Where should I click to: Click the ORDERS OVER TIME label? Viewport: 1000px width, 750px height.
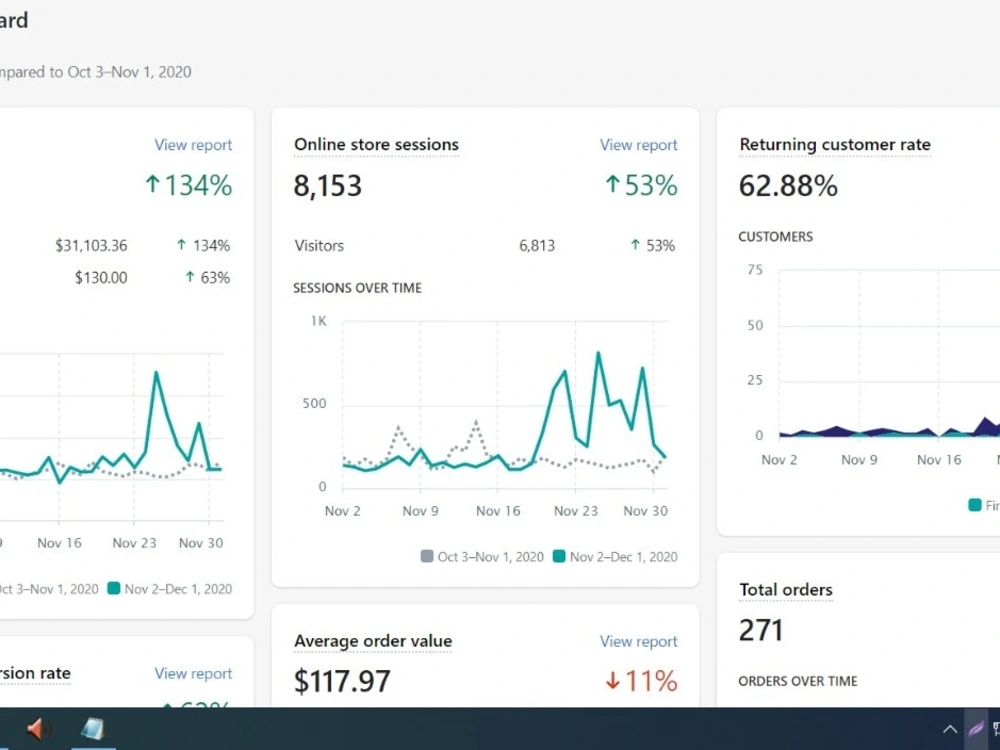point(798,681)
